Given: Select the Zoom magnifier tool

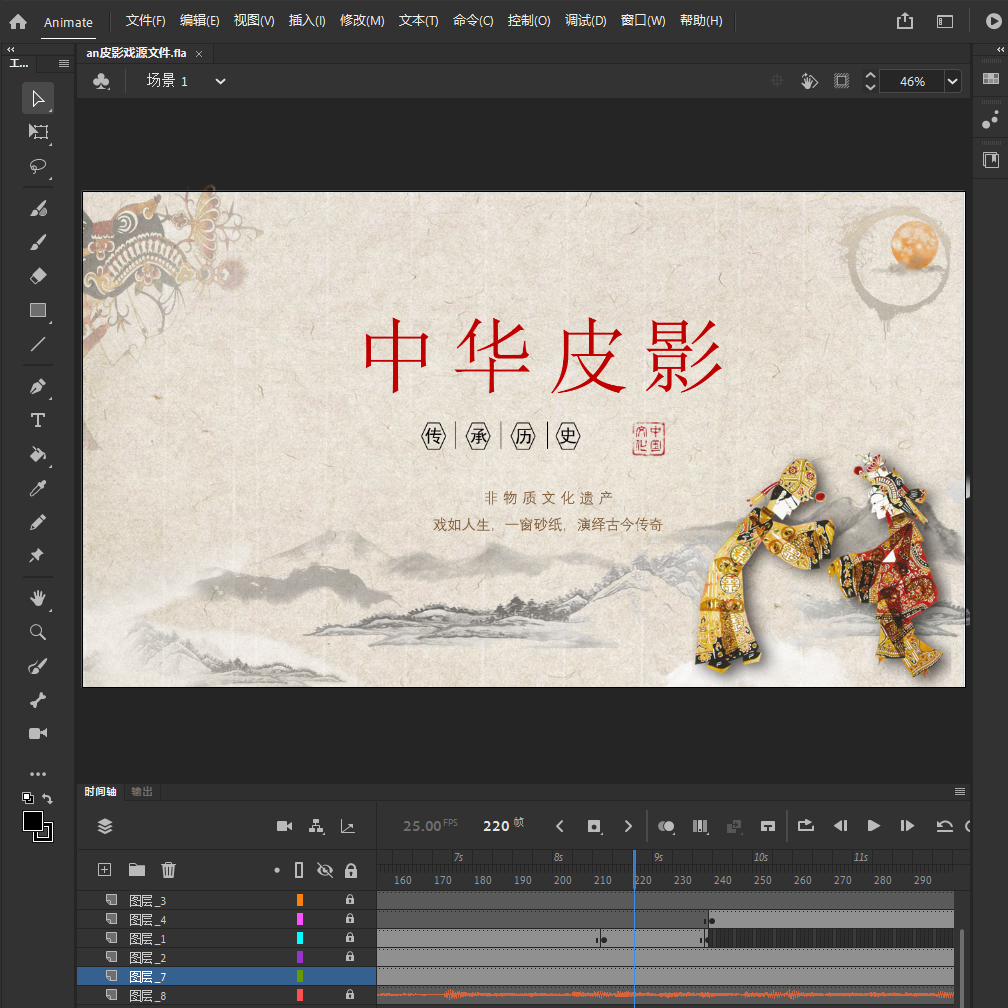Looking at the screenshot, I should click(x=38, y=633).
